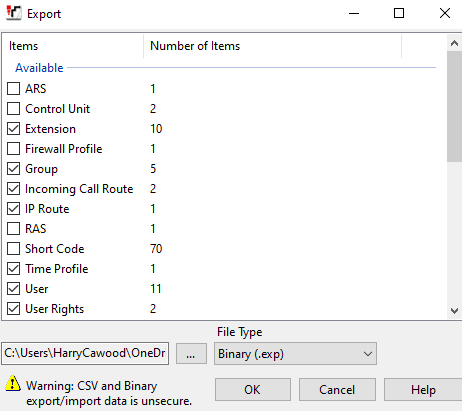Maximize the Export window
The height and width of the screenshot is (411, 462).
399,13
